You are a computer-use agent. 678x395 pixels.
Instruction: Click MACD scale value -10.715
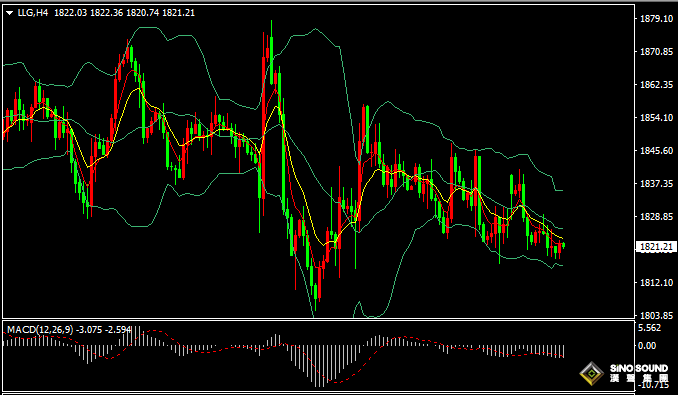tap(654, 385)
